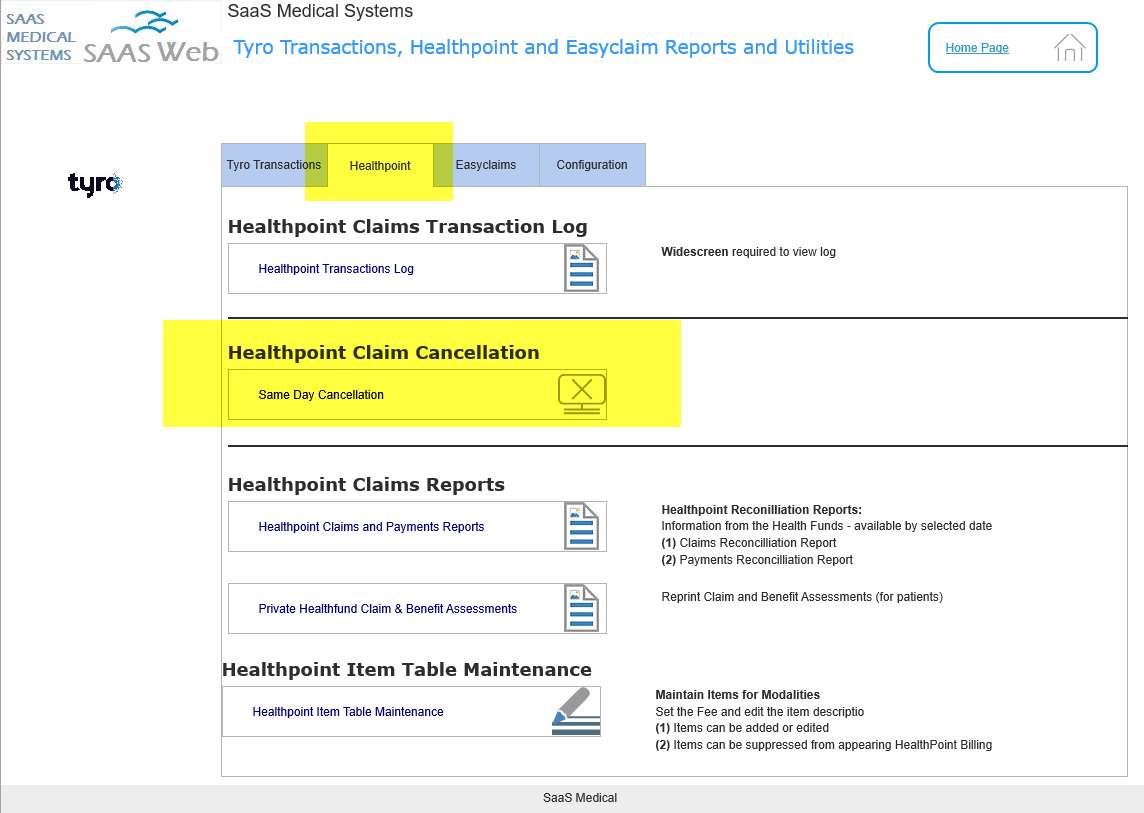The width and height of the screenshot is (1144, 813).
Task: Click the Healthpoint Claims and Payments Reports document icon
Action: point(581,526)
